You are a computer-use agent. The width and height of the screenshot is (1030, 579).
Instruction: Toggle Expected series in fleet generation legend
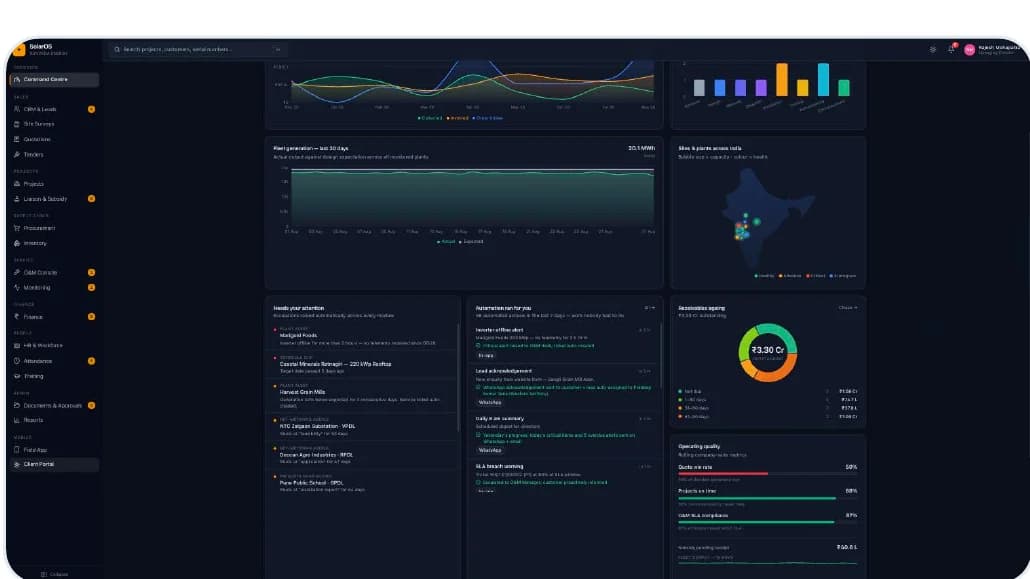point(471,242)
